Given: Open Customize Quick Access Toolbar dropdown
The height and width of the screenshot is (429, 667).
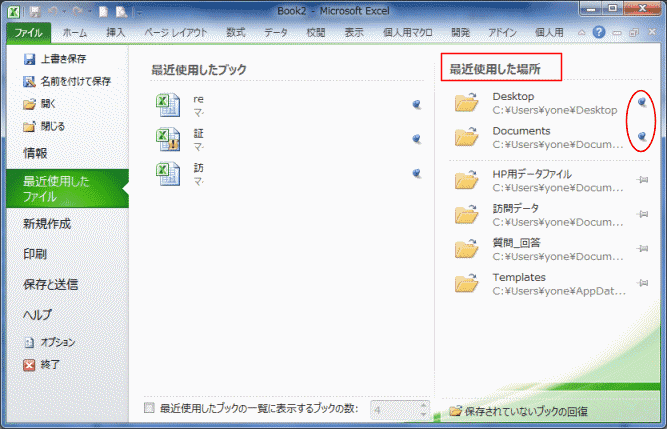Looking at the screenshot, I should coord(139,13).
